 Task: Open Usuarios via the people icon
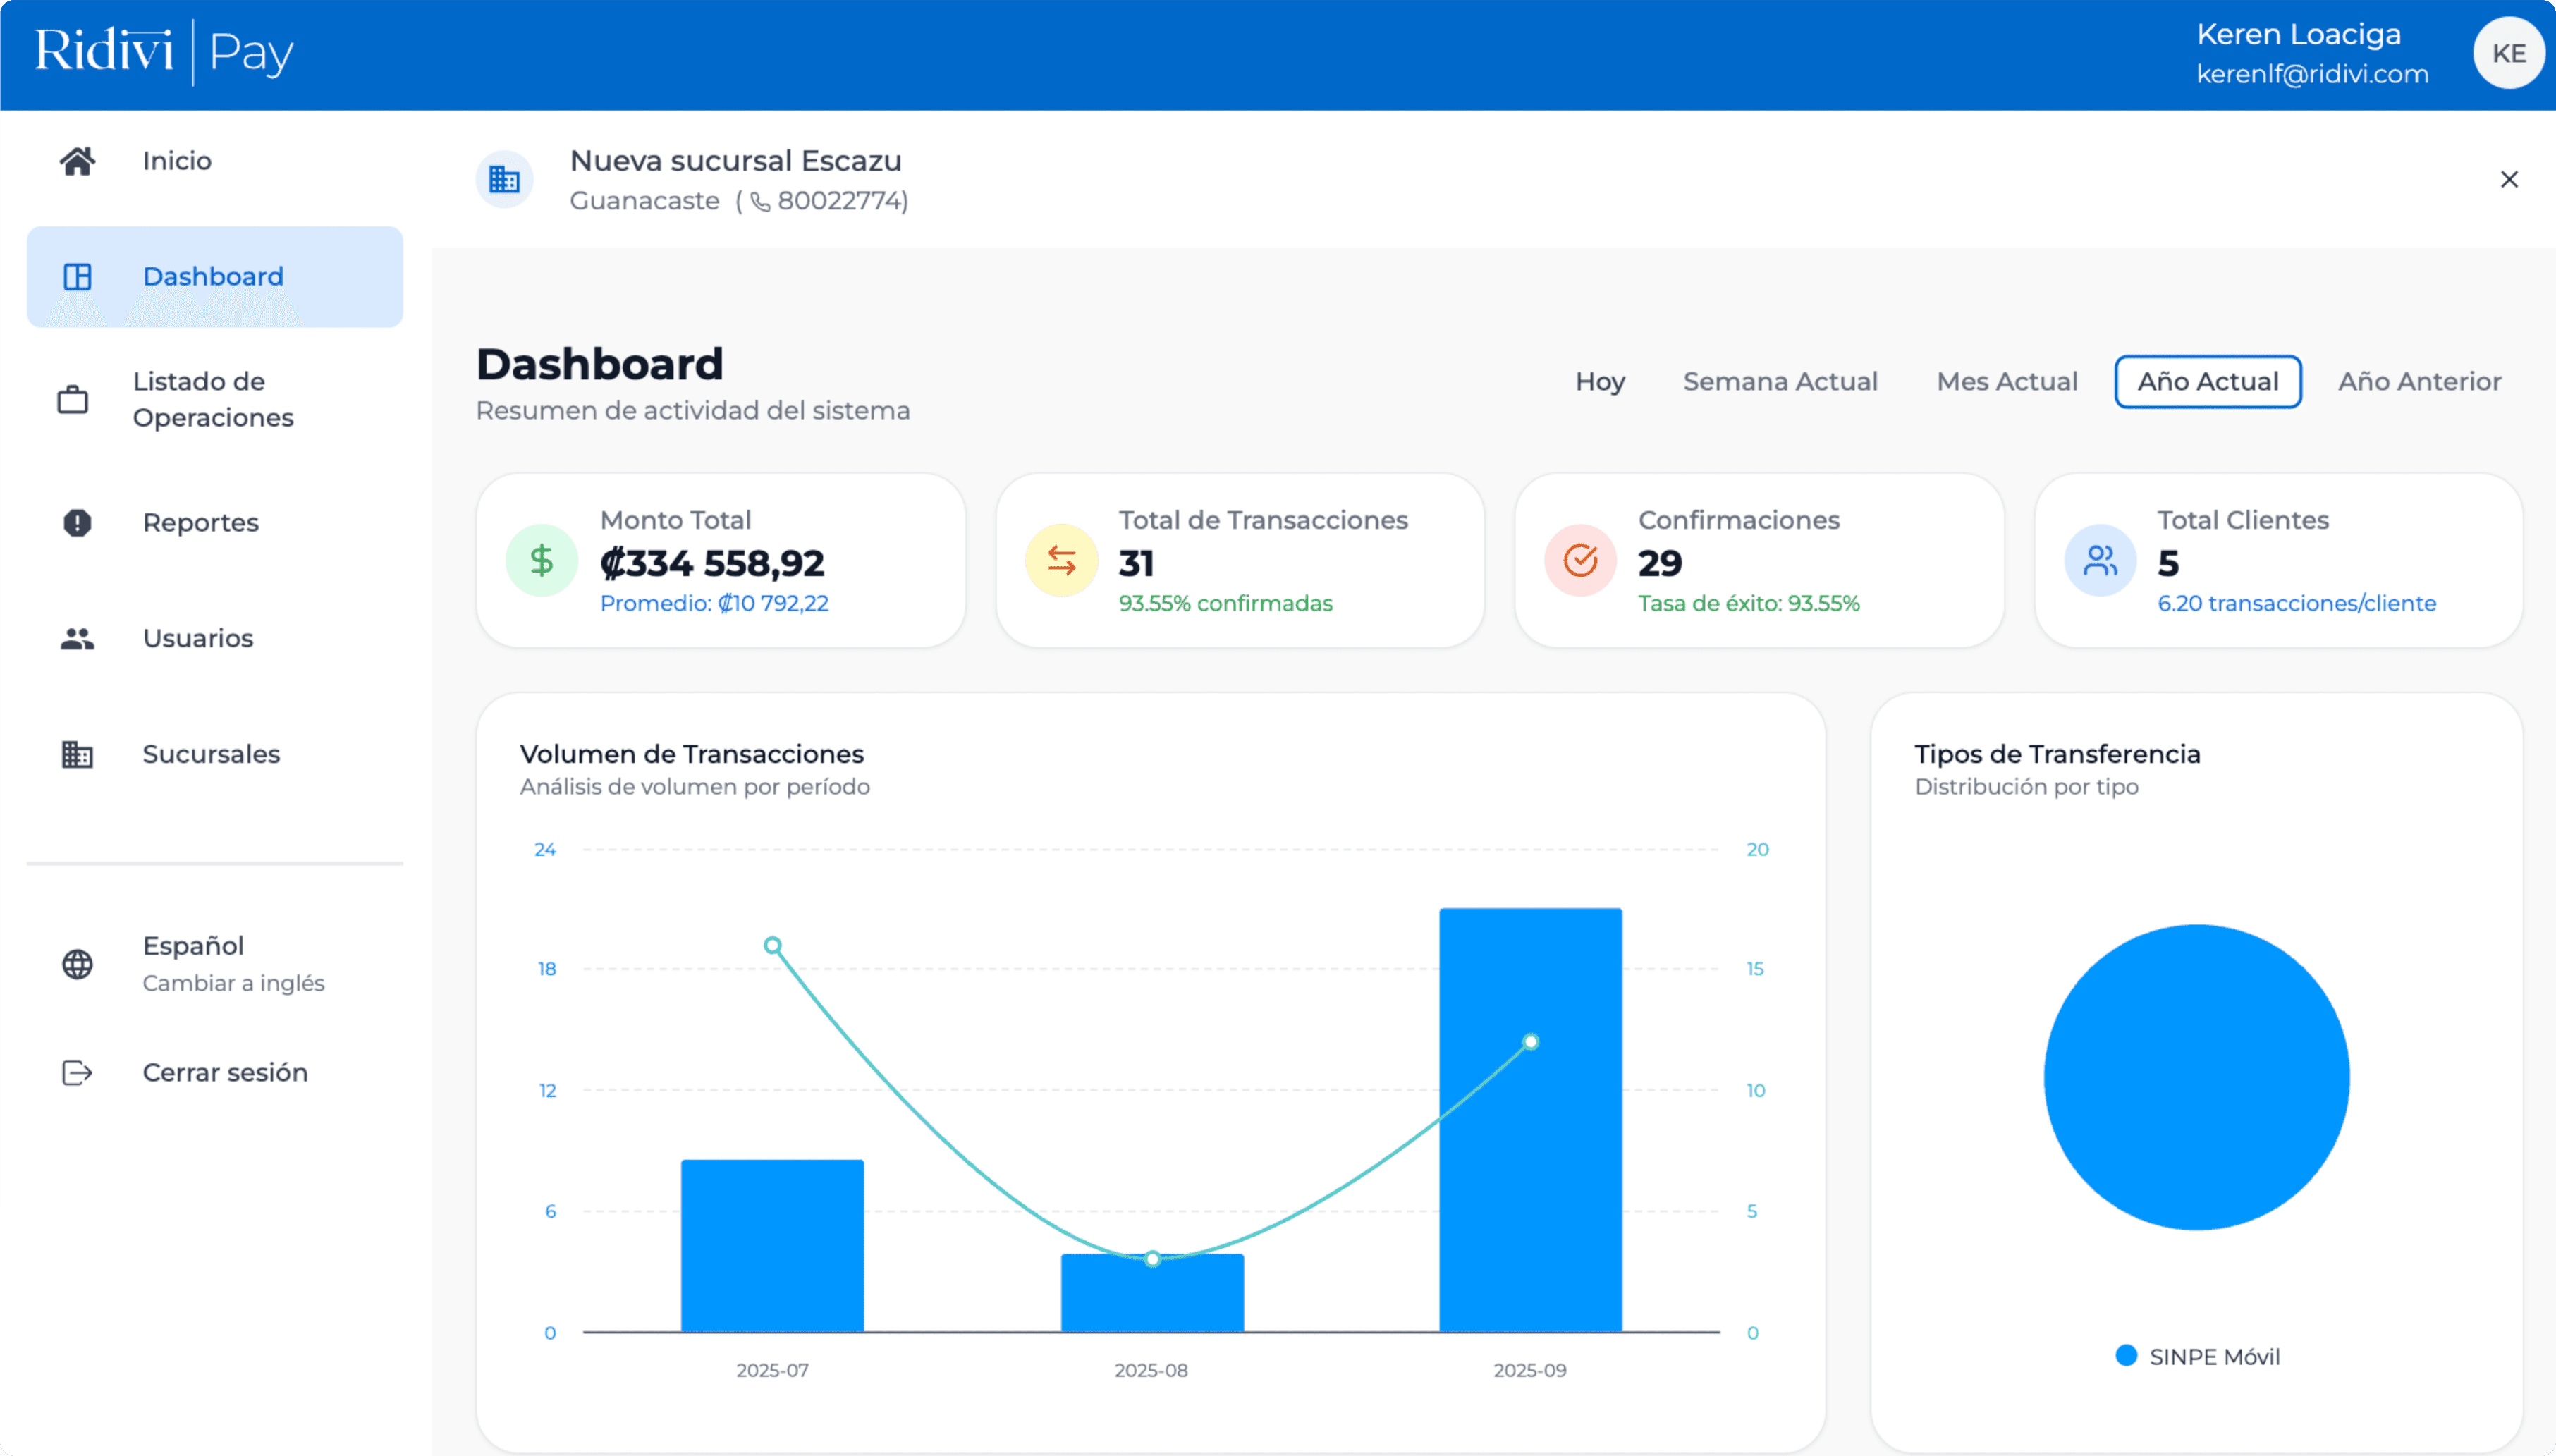(x=77, y=638)
